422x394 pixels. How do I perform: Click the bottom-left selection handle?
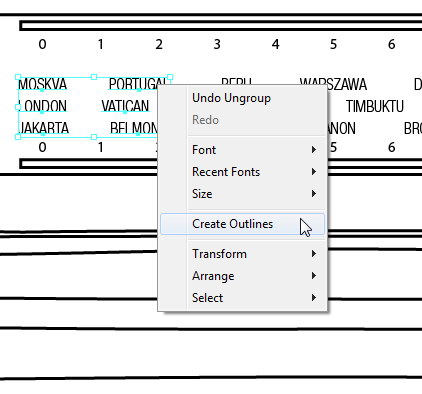tap(18, 137)
